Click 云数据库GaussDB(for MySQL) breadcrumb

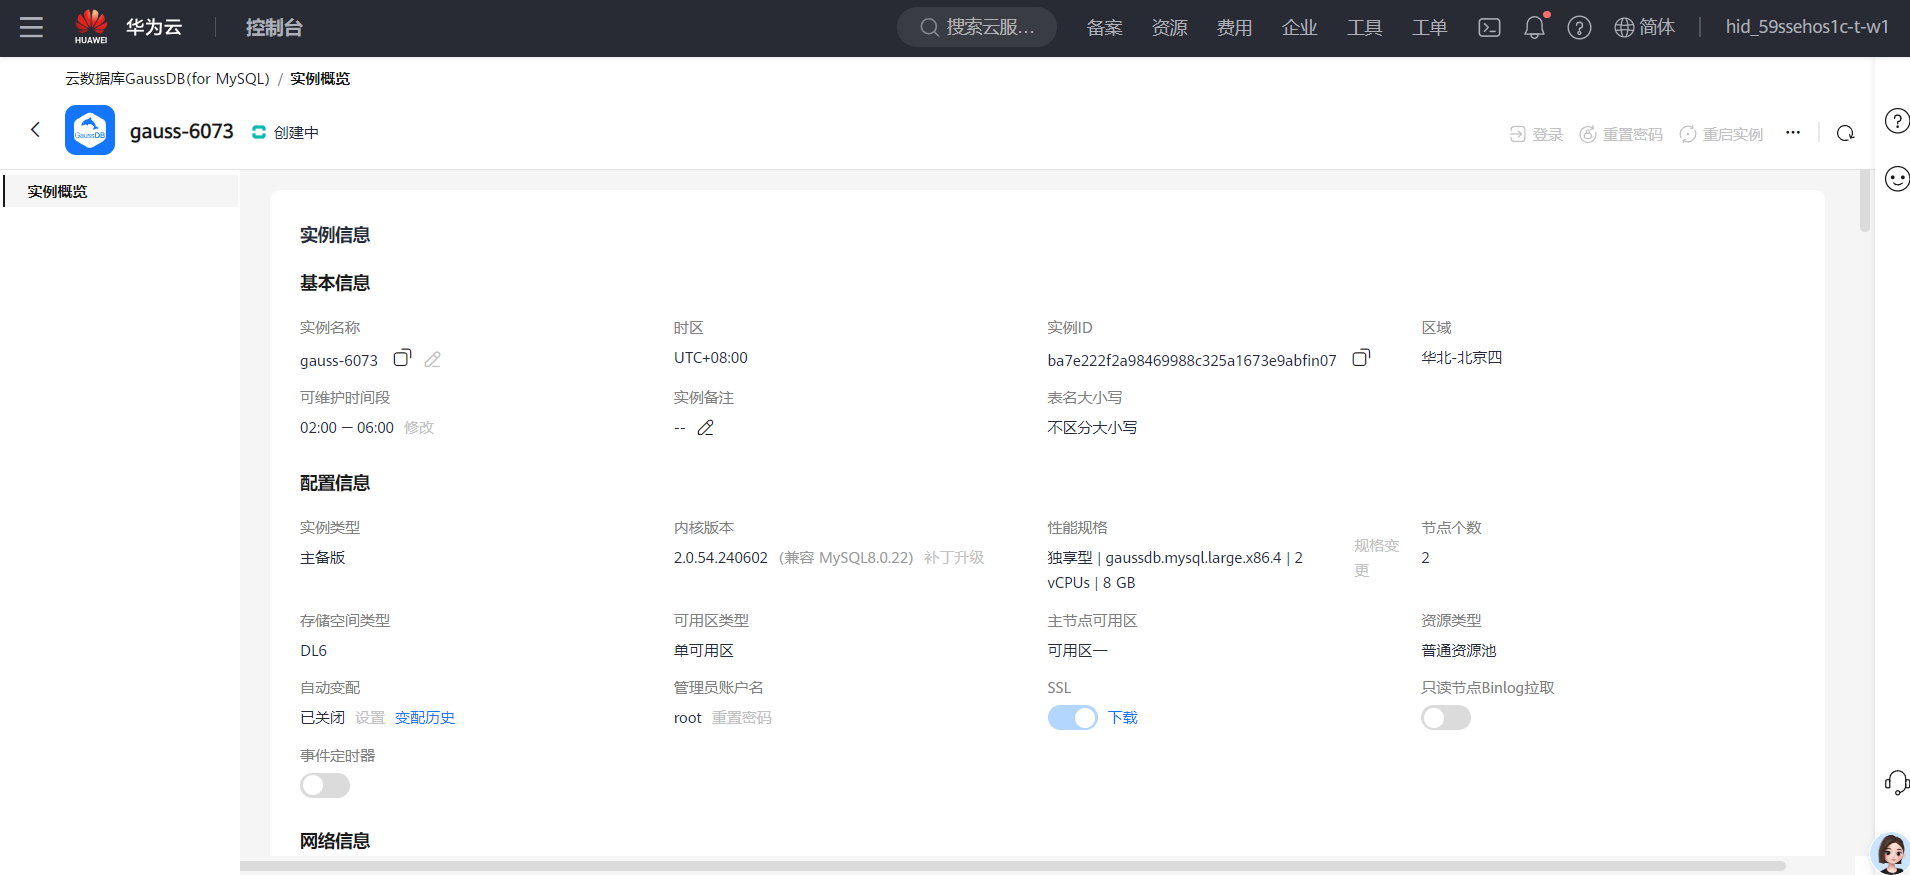click(x=168, y=79)
